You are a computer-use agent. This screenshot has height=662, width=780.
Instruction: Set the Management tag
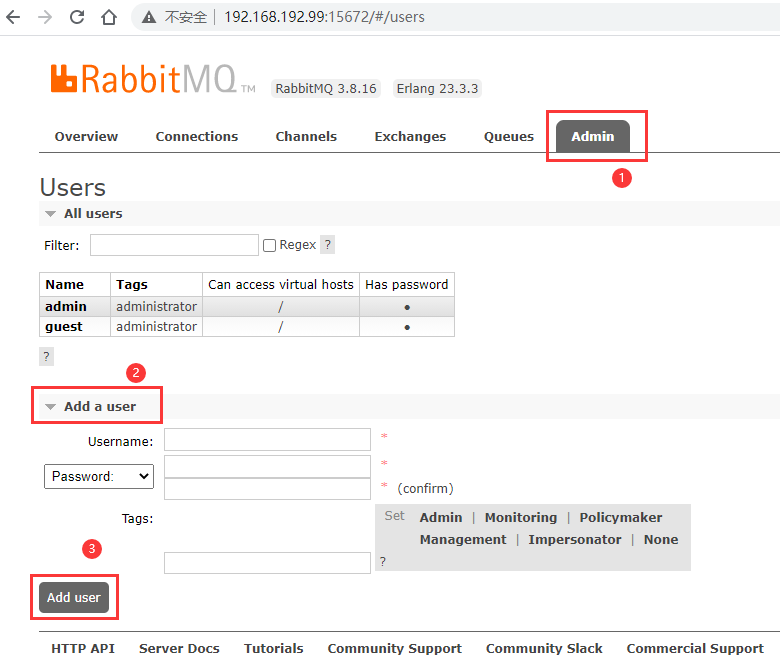click(463, 540)
